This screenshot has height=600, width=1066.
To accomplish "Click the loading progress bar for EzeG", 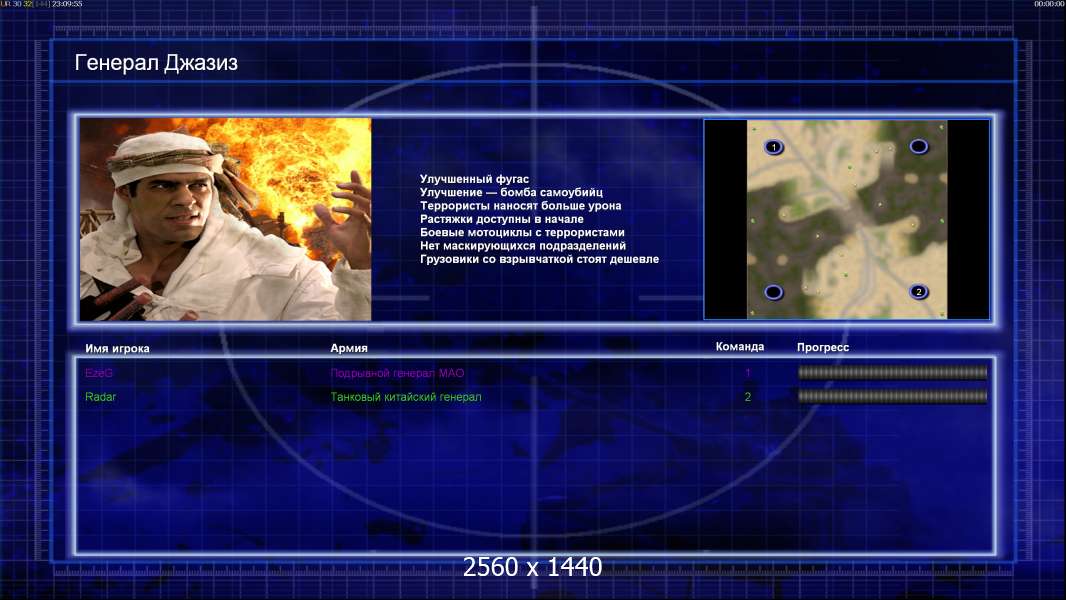I will 892,372.
